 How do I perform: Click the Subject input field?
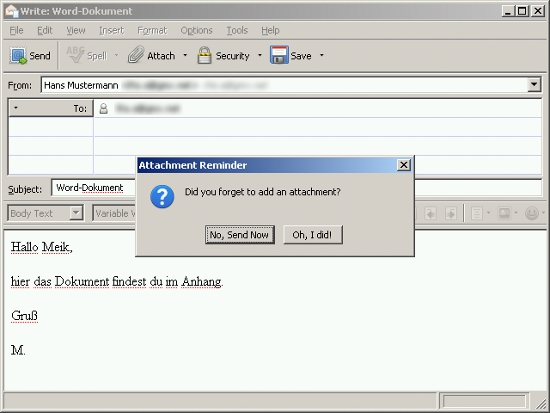coord(296,188)
